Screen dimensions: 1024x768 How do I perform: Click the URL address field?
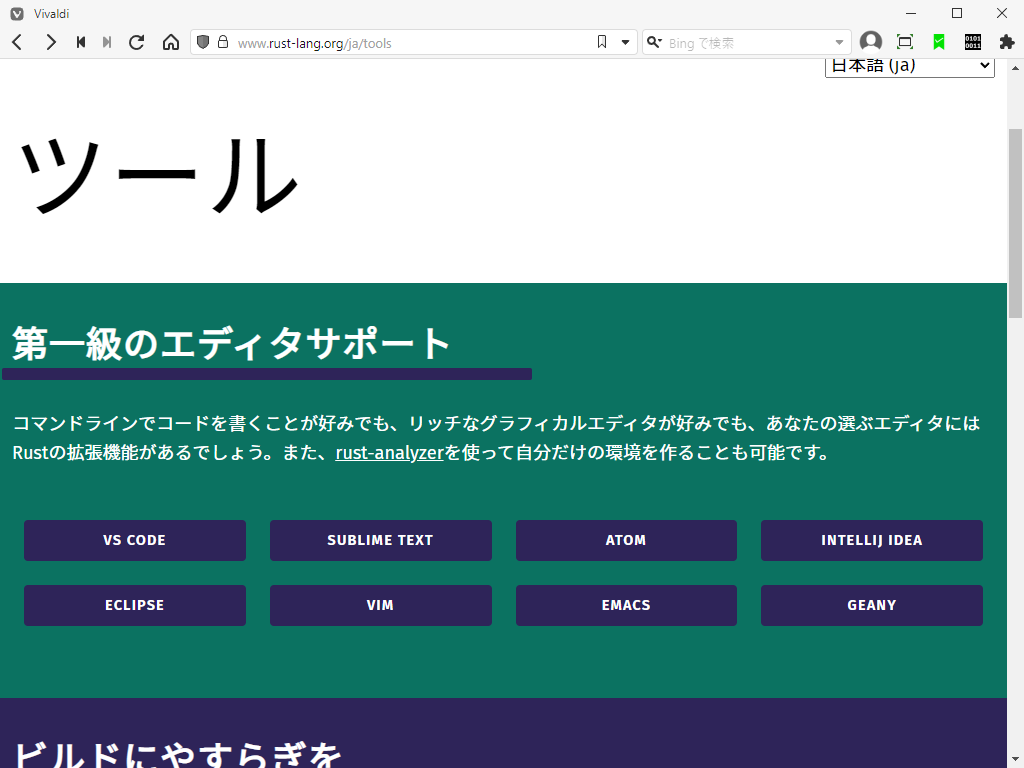point(415,43)
